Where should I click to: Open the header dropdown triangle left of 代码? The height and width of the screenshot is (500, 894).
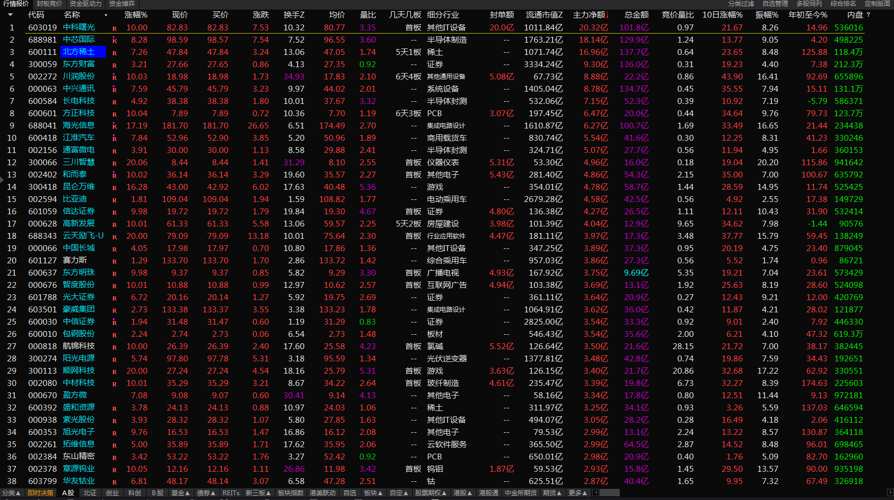point(10,15)
